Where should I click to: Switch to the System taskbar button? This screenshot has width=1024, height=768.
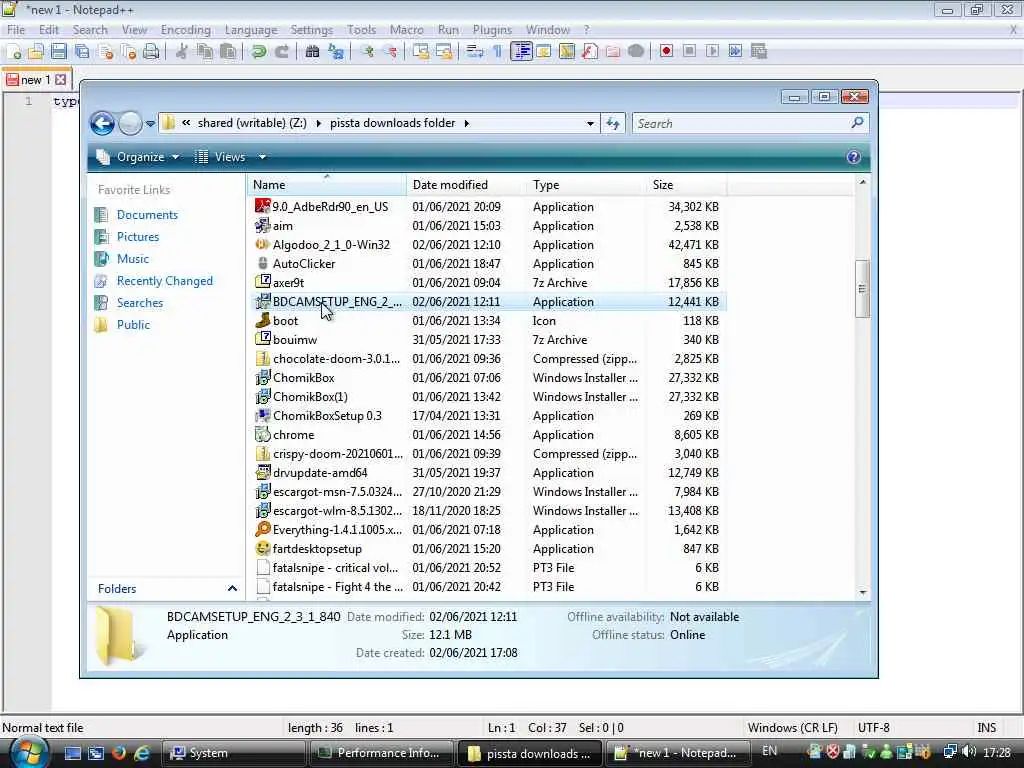click(x=232, y=753)
